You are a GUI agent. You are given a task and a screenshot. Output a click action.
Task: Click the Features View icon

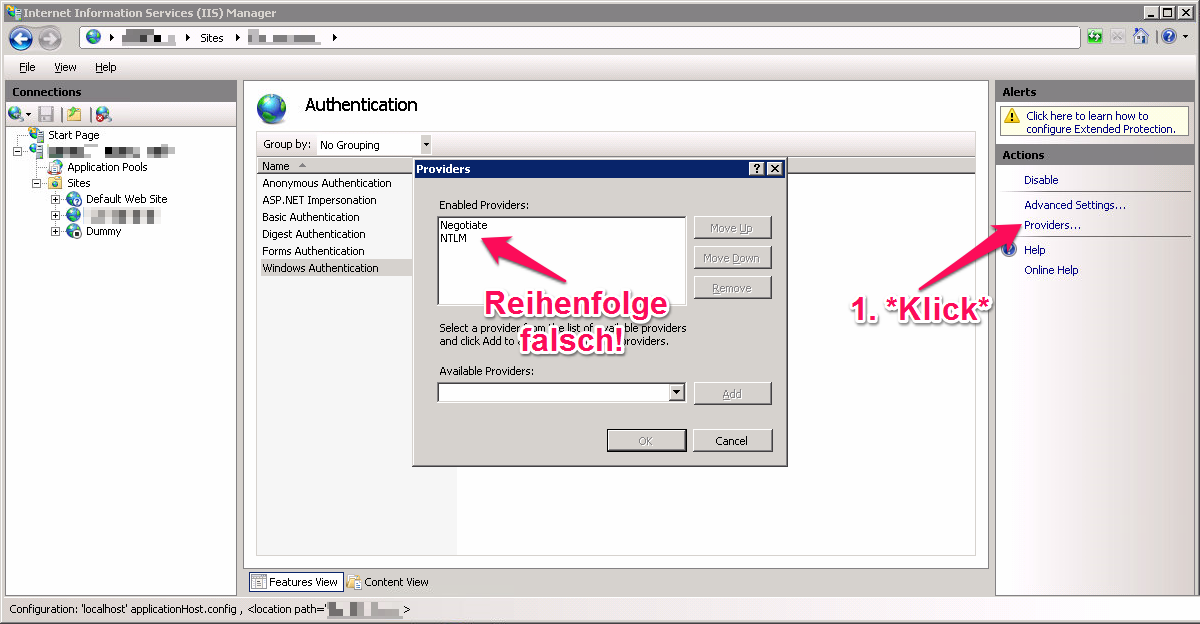coord(259,582)
